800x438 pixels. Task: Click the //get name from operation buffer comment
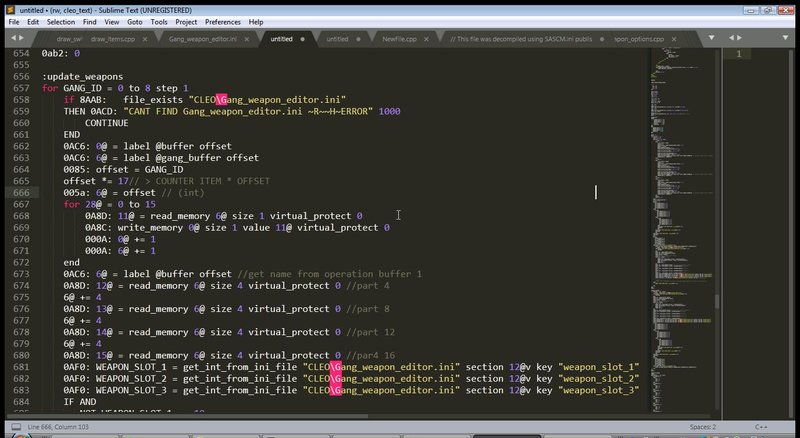(x=330, y=274)
